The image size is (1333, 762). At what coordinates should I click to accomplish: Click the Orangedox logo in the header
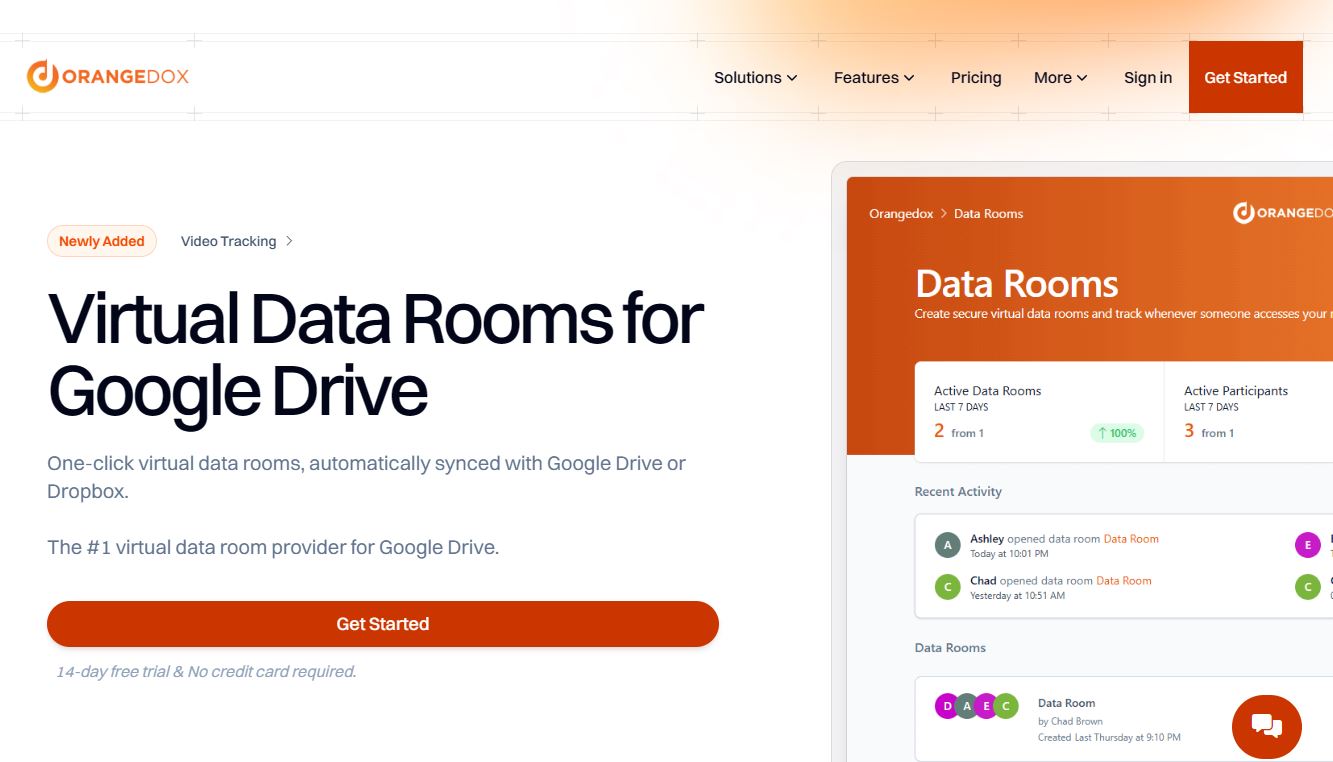(108, 75)
